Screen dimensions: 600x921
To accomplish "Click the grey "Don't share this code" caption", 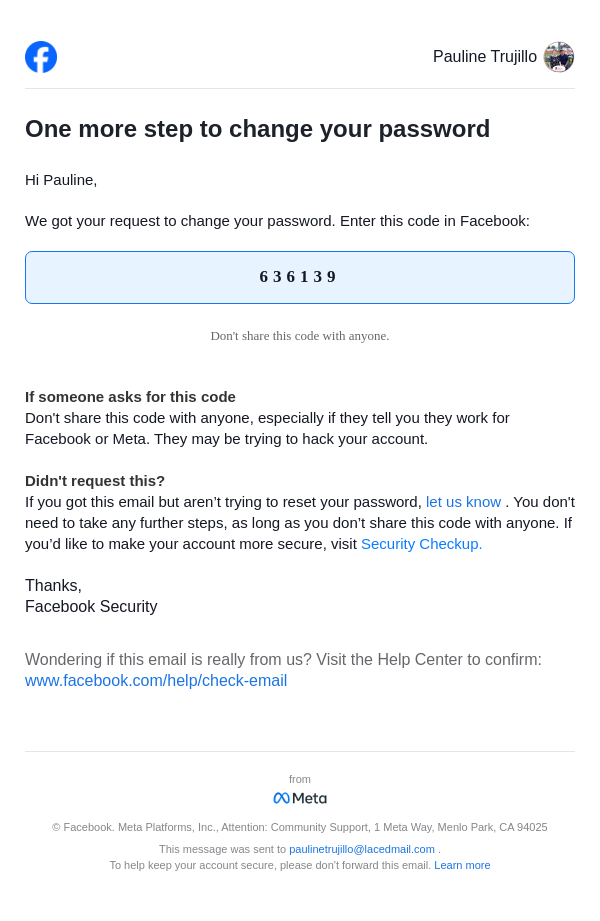I will [300, 336].
